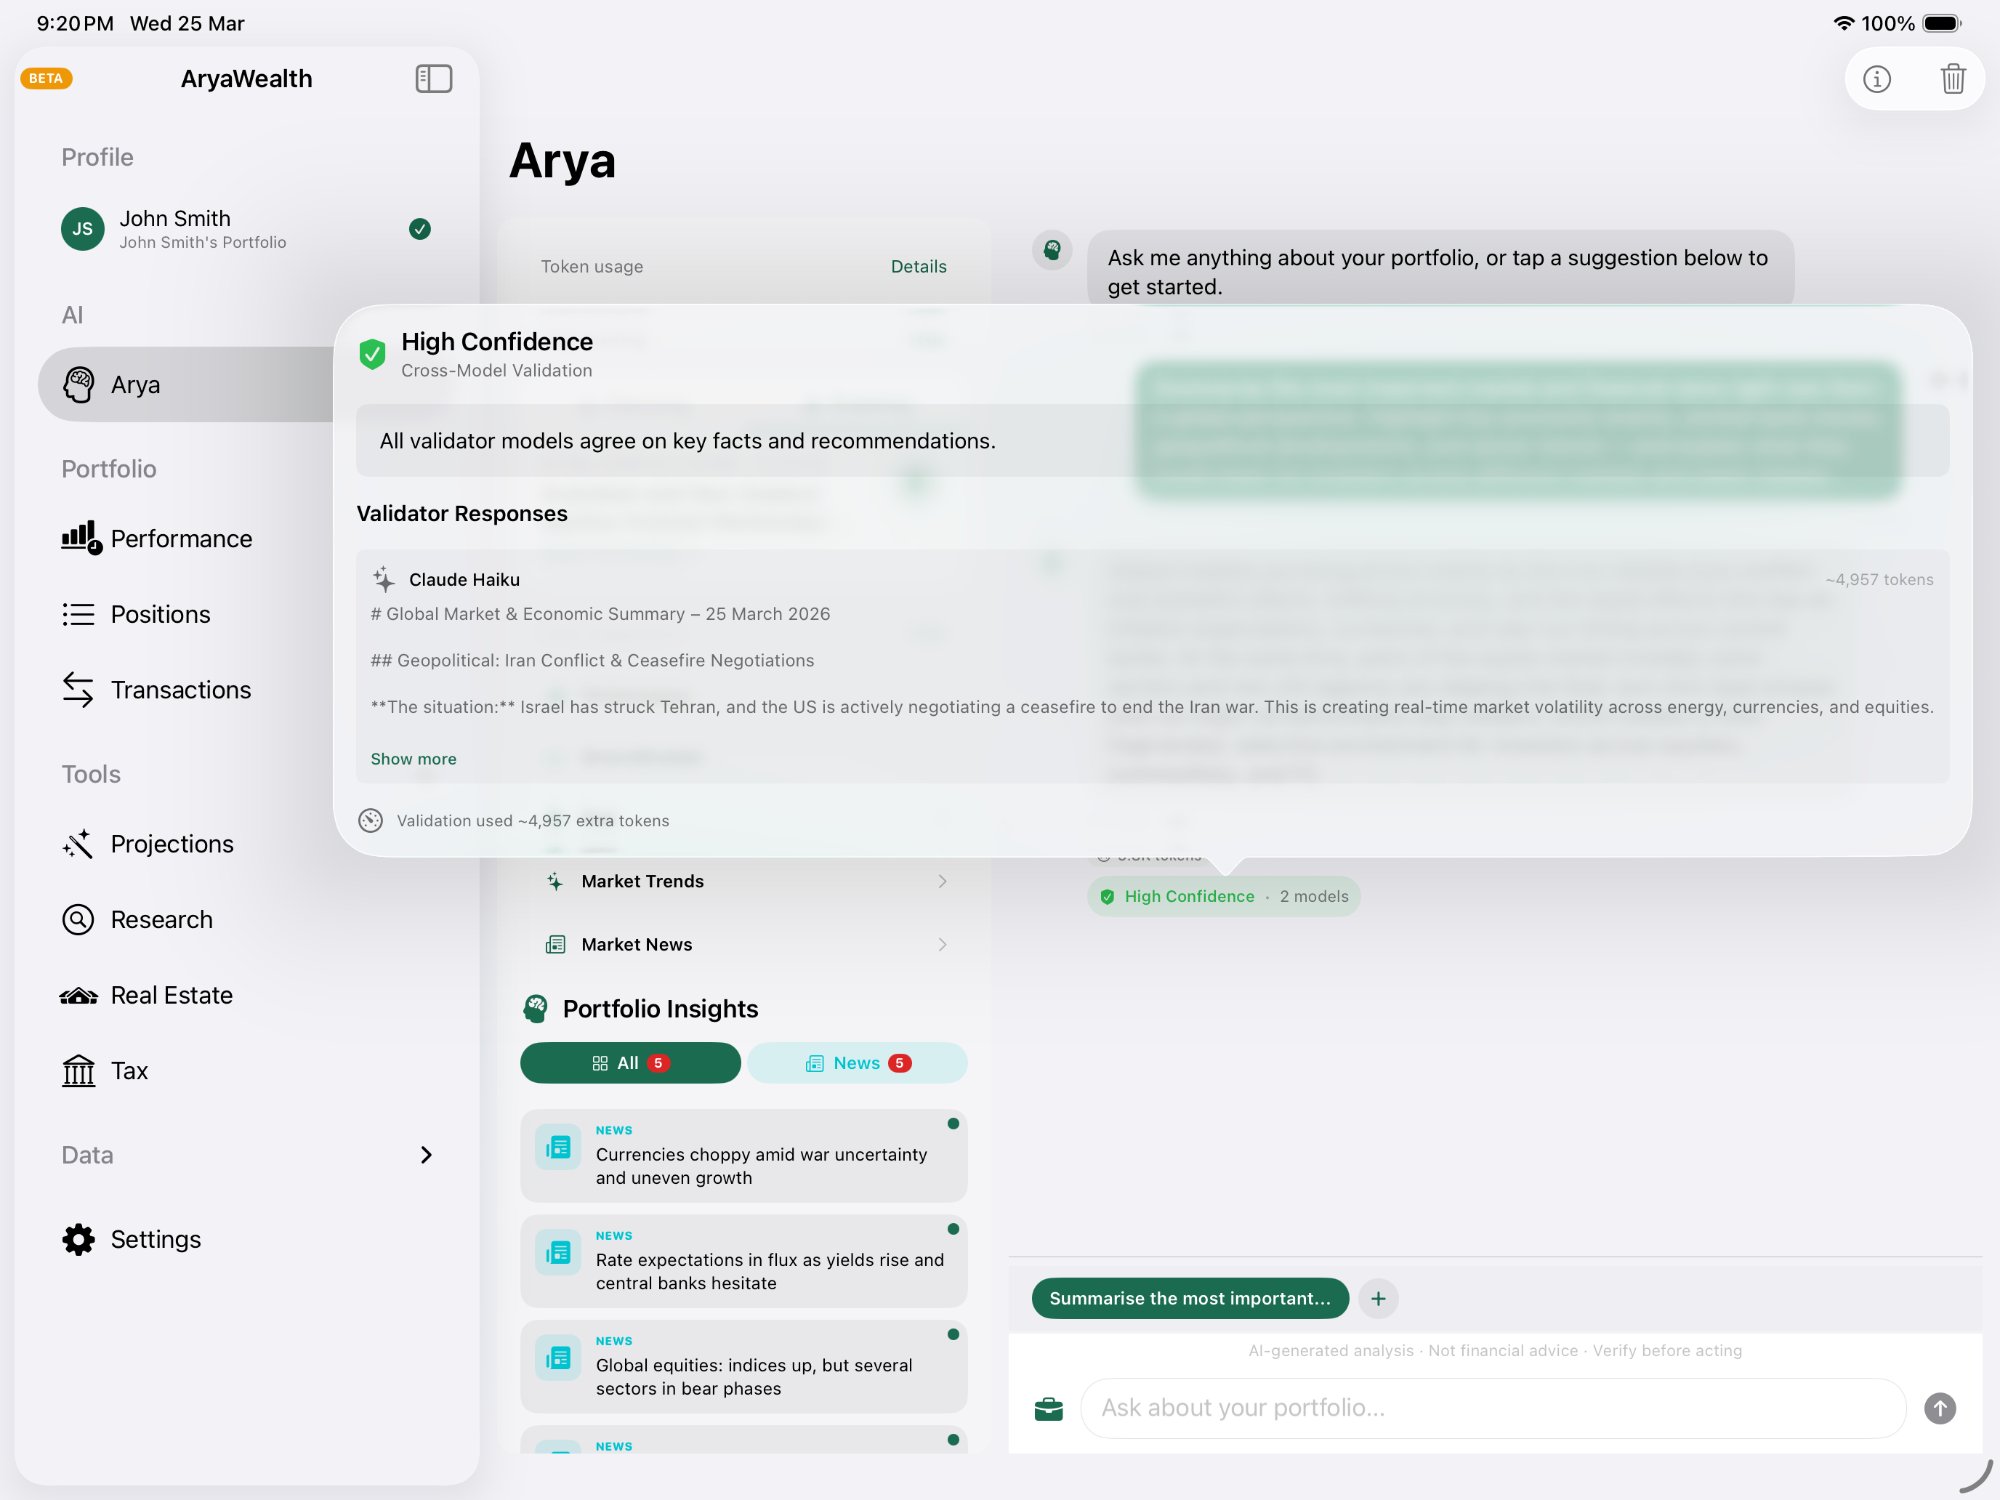Switch to the News insights tab

pos(857,1063)
